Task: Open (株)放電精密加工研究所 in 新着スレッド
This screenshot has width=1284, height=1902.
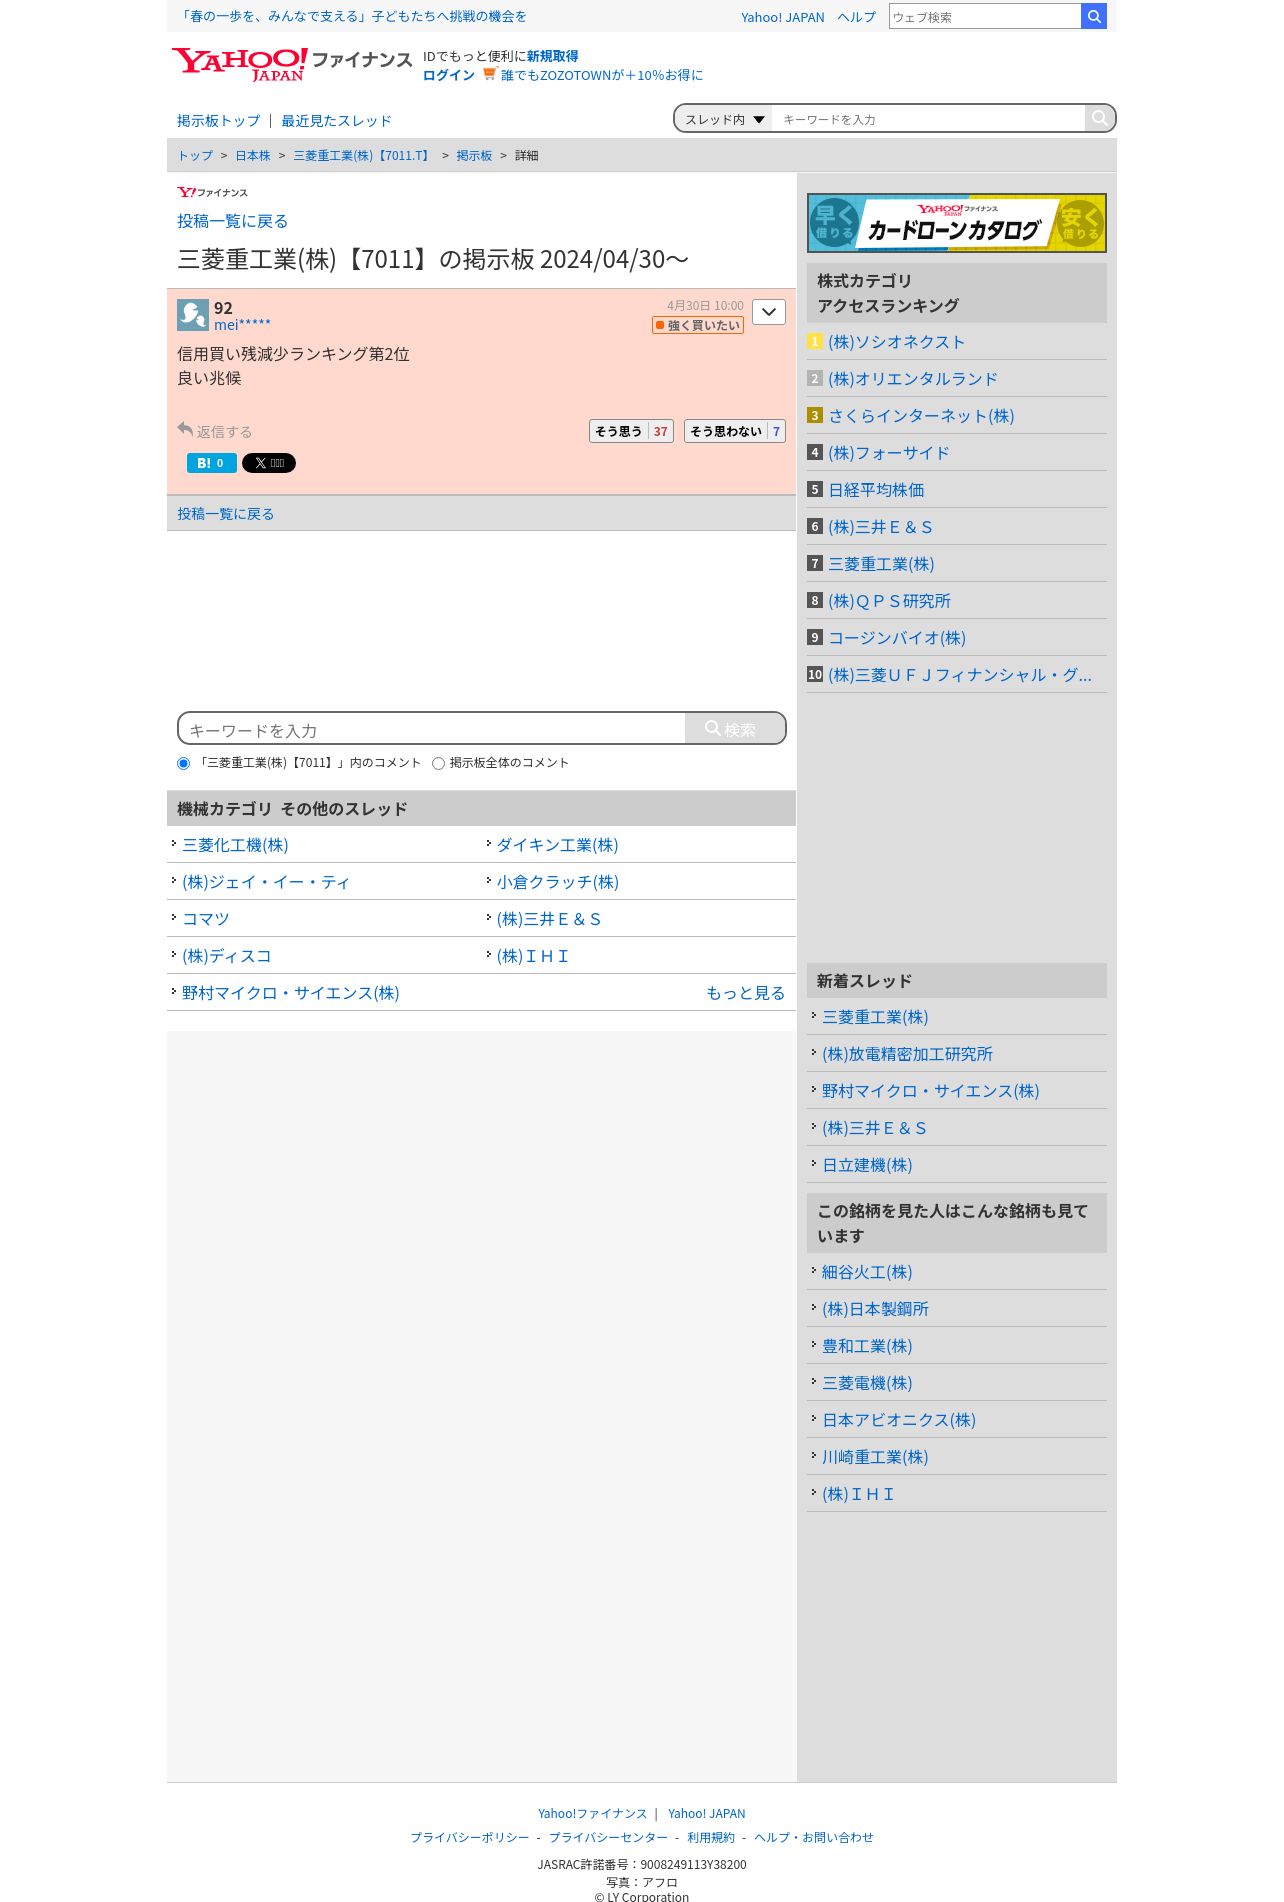Action: pyautogui.click(x=907, y=1054)
